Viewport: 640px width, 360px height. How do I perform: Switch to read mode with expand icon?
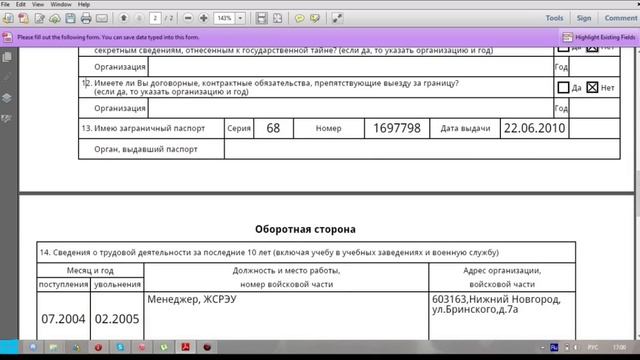pyautogui.click(x=337, y=18)
